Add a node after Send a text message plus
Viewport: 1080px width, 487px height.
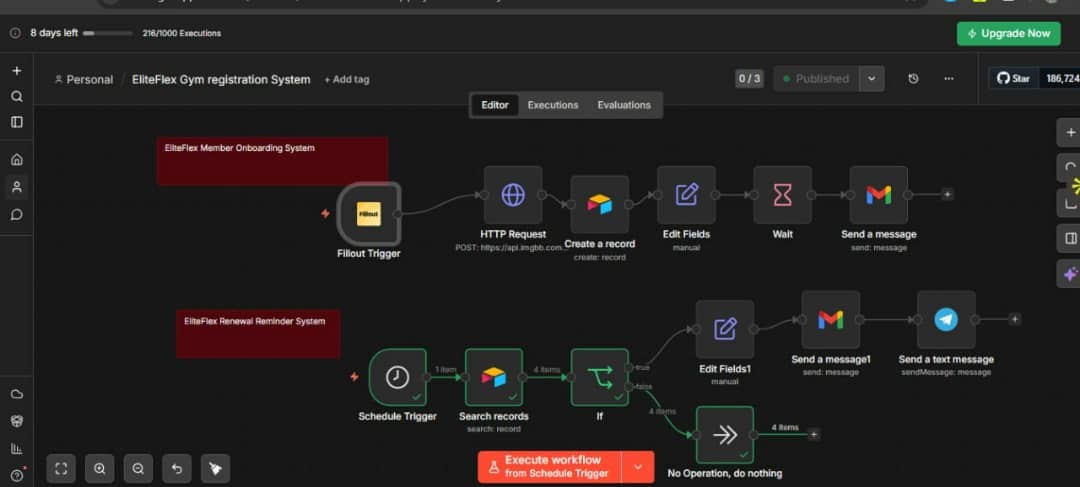coord(1014,320)
